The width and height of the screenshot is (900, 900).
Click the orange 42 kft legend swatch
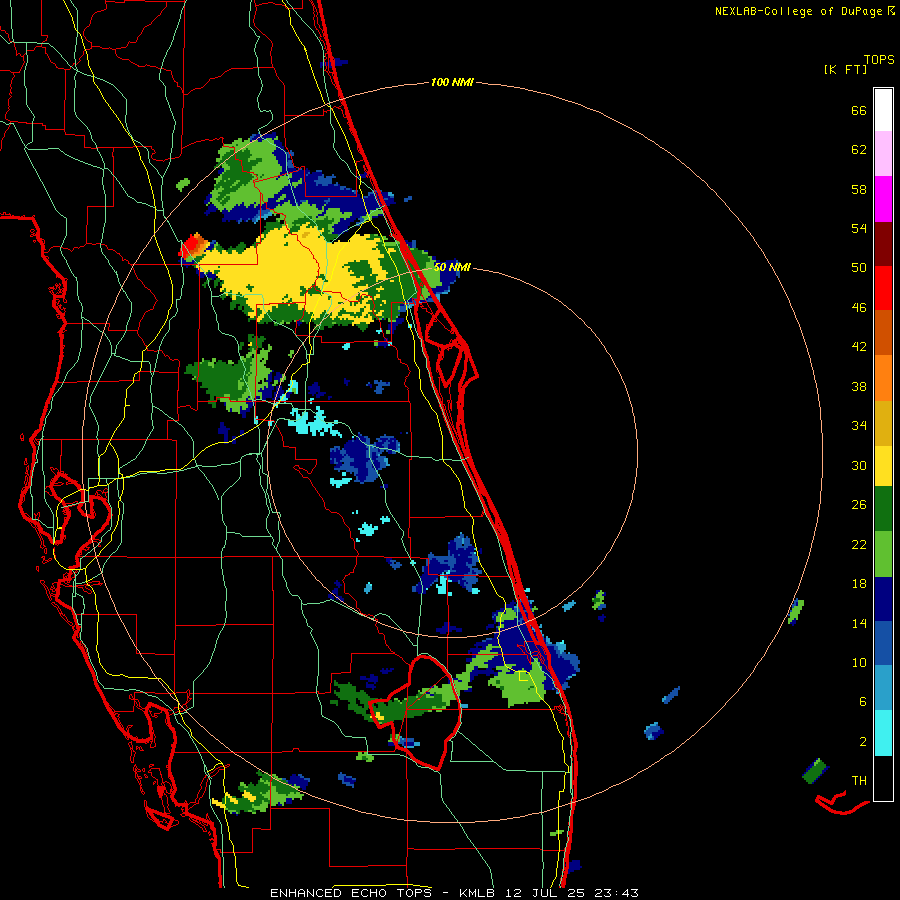click(x=883, y=378)
